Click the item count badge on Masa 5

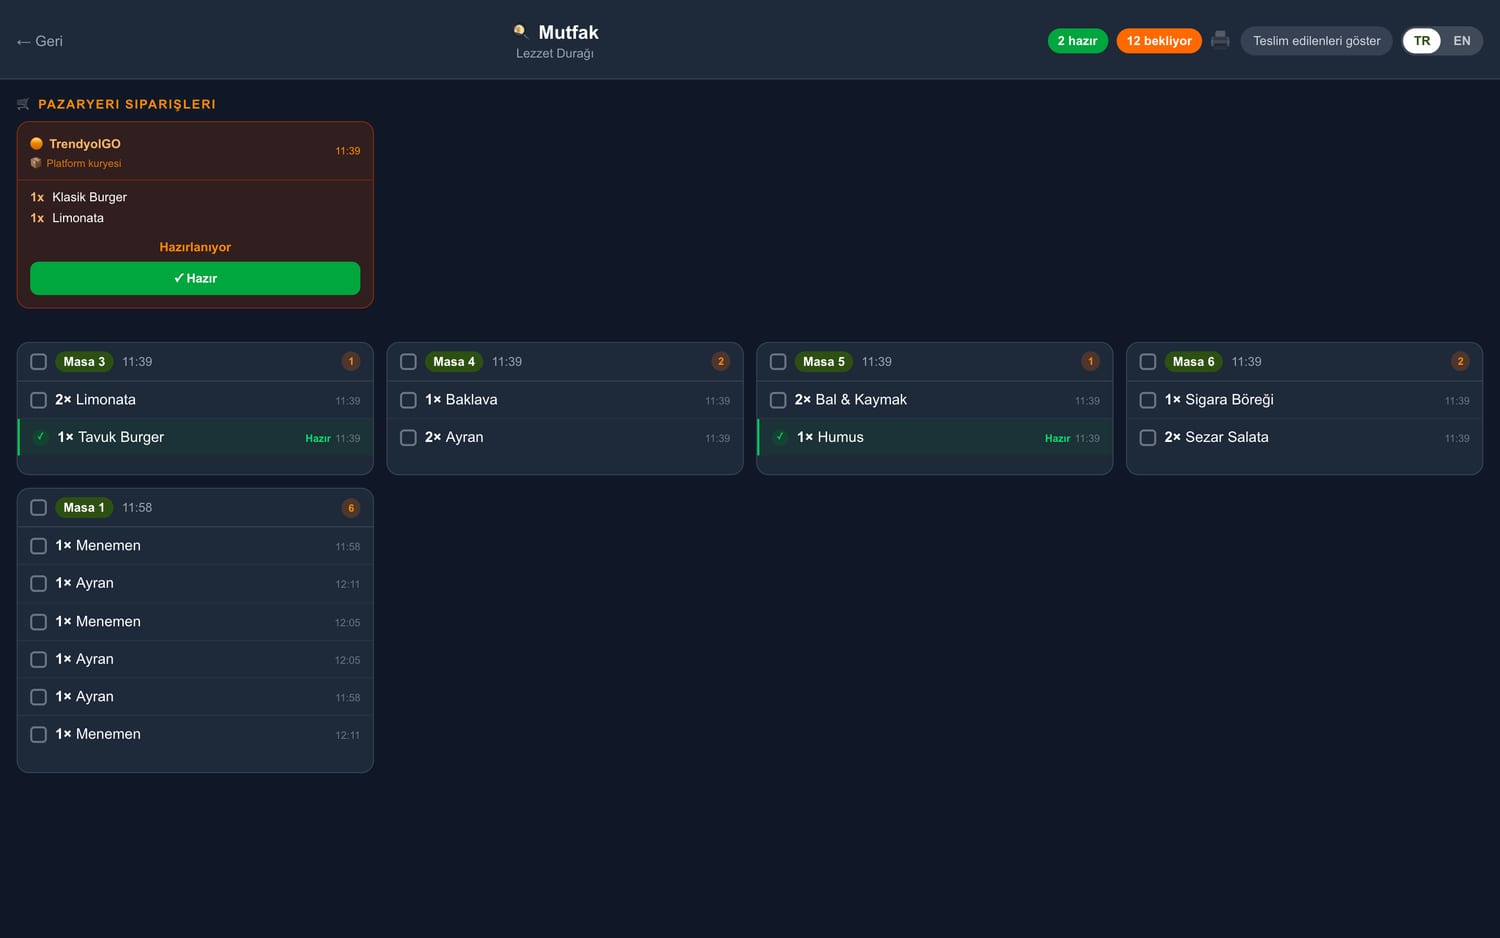pos(1091,362)
